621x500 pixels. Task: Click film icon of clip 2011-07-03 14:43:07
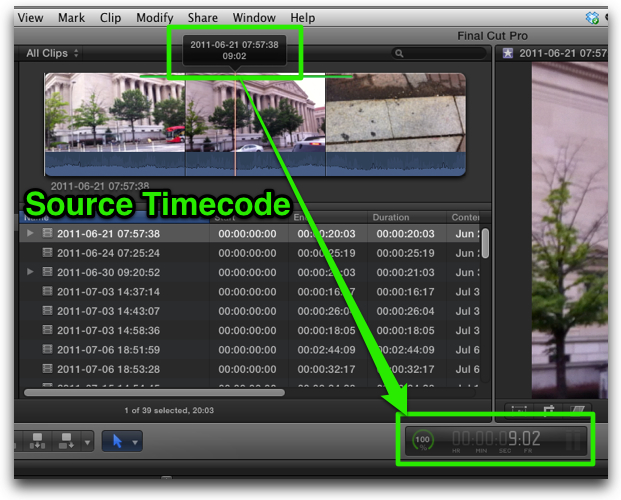pos(47,311)
